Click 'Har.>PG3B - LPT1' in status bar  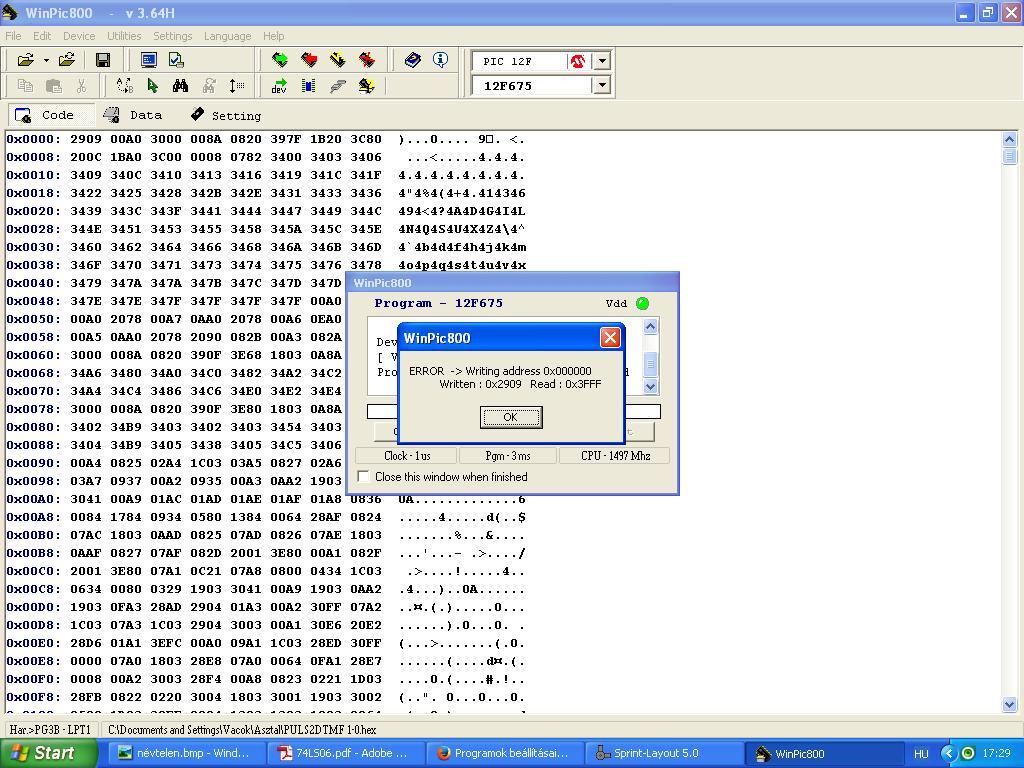point(50,730)
